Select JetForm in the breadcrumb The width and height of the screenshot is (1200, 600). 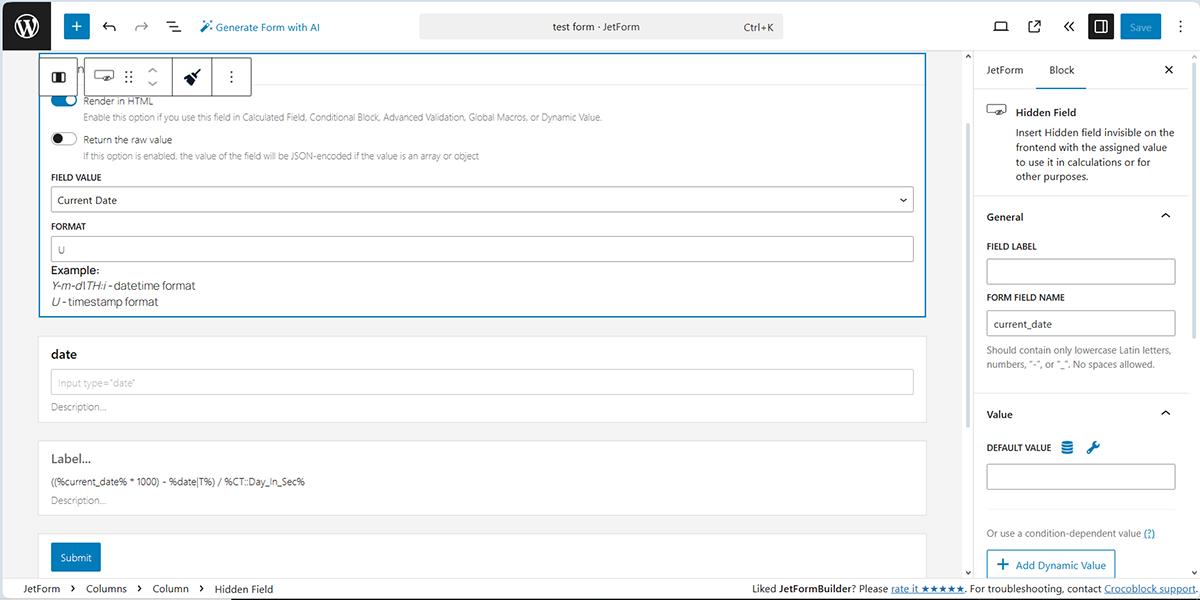[x=42, y=589]
